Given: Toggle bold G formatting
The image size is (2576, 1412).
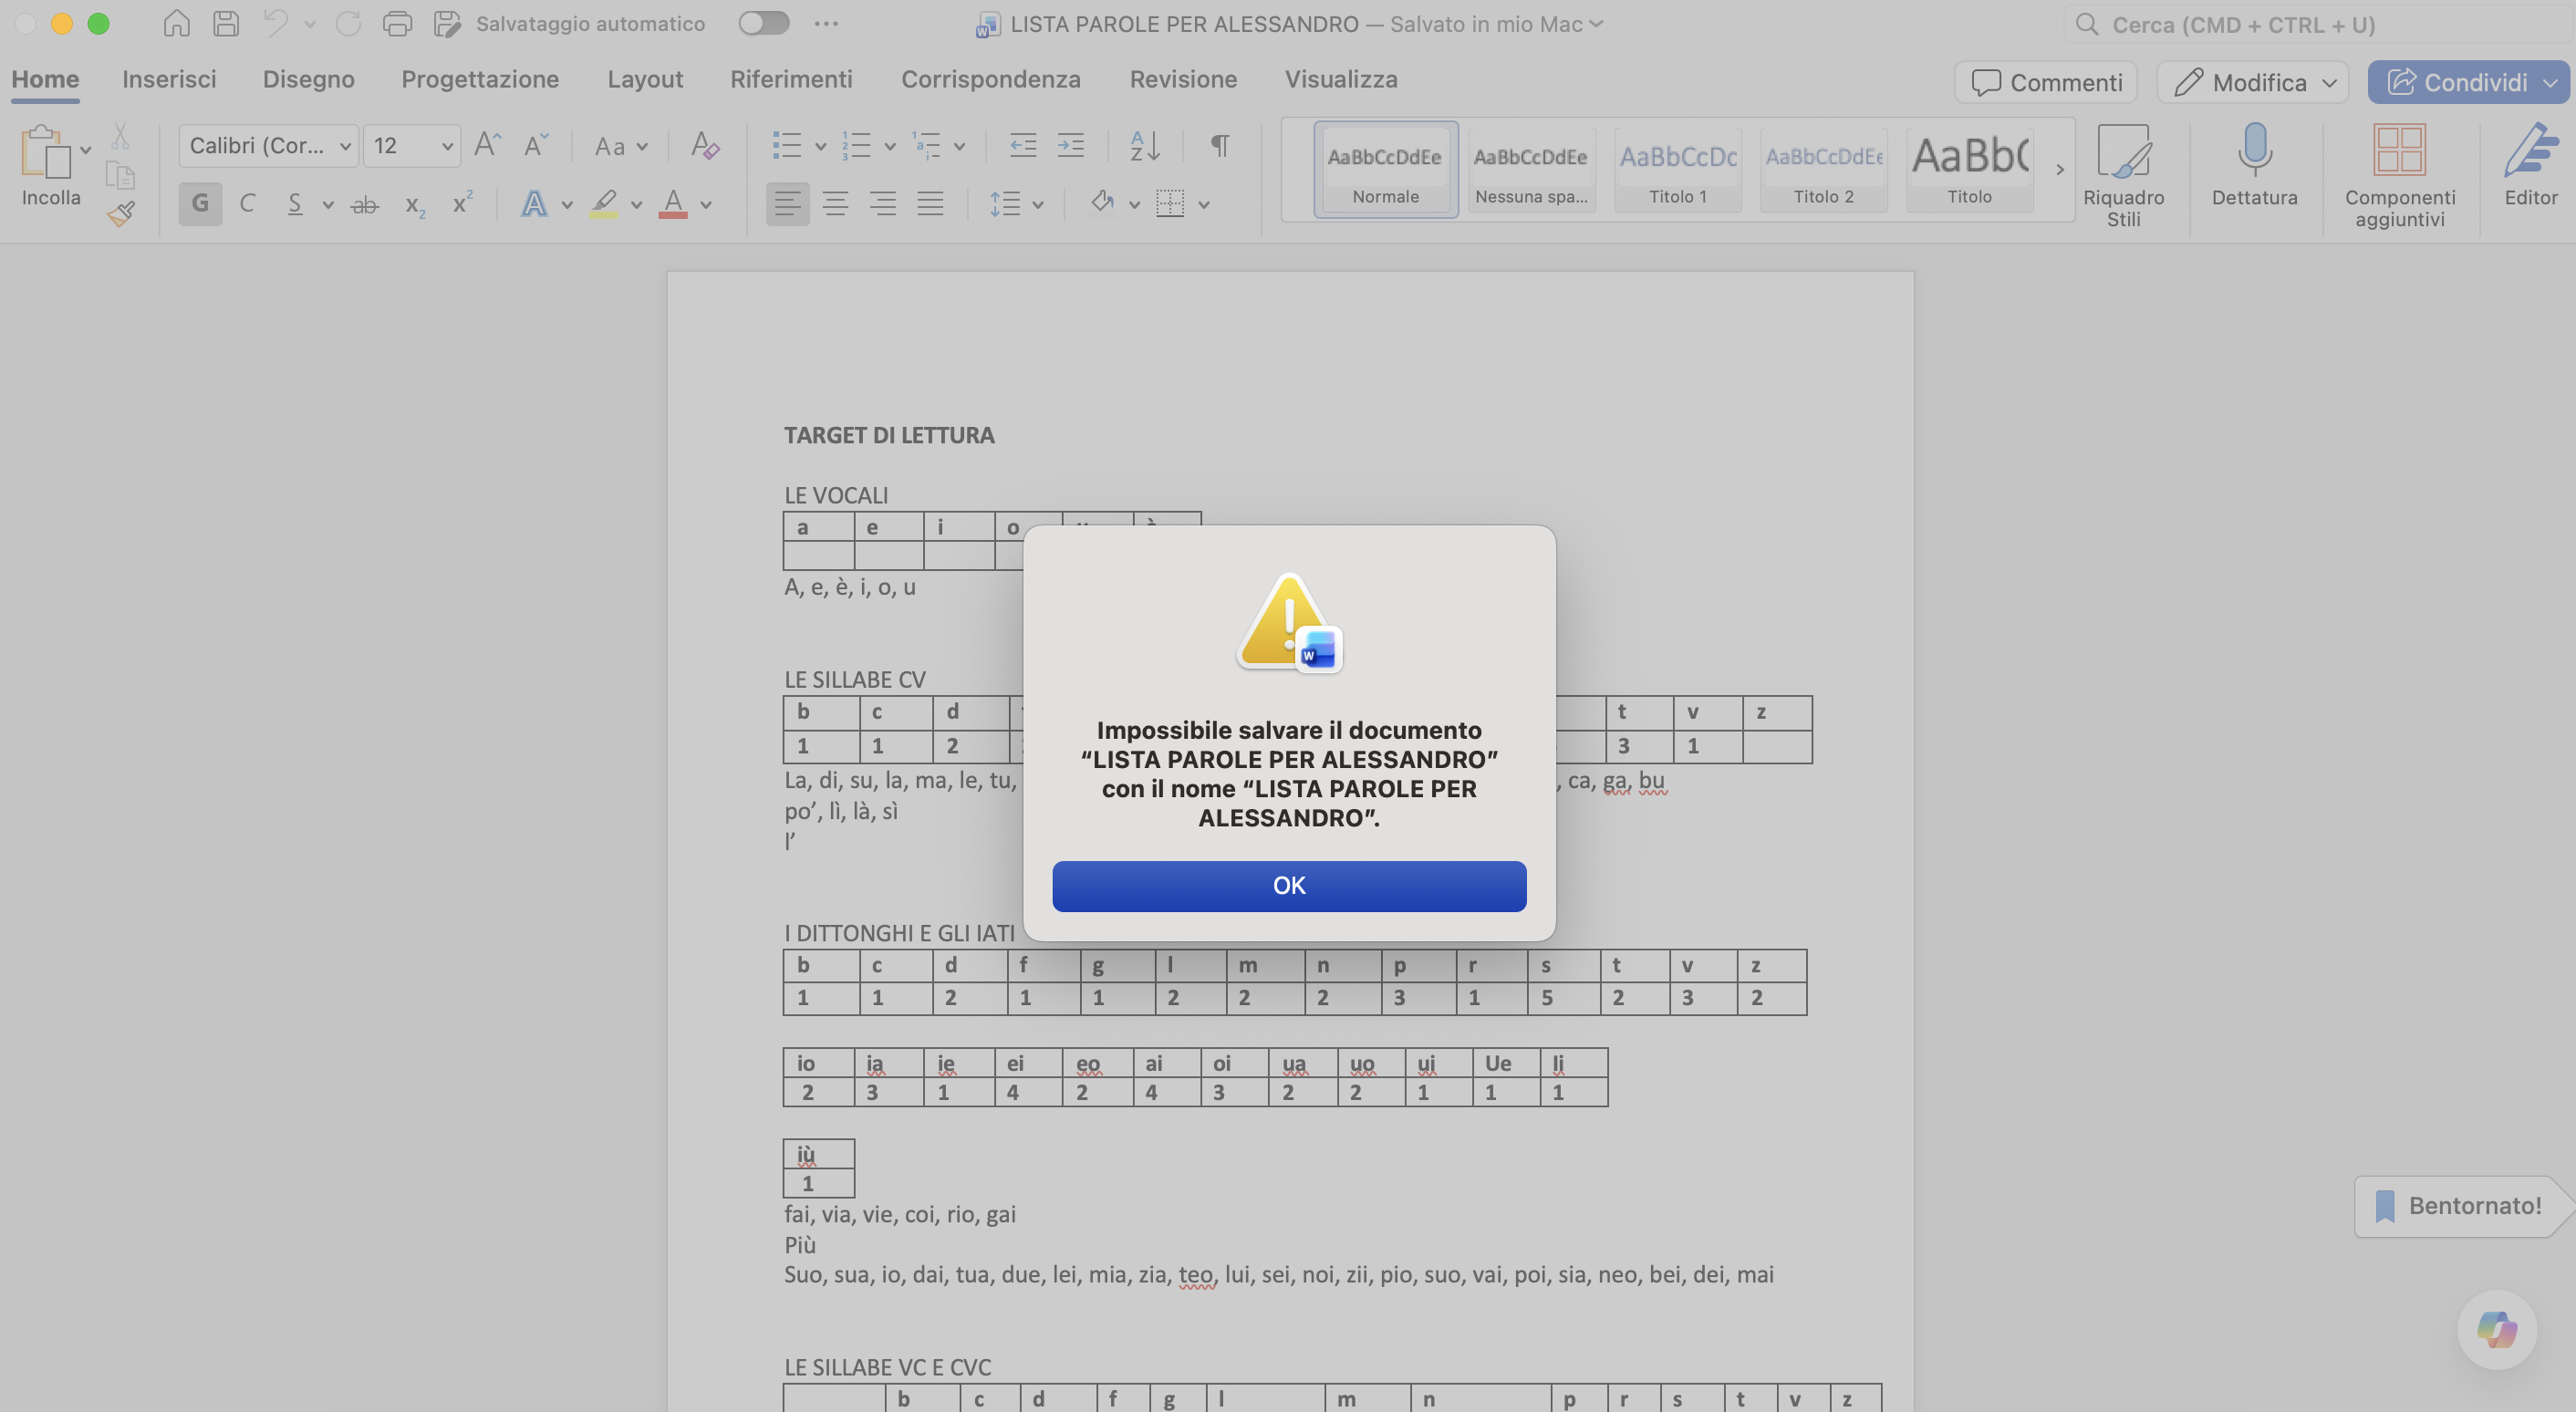Looking at the screenshot, I should point(200,204).
